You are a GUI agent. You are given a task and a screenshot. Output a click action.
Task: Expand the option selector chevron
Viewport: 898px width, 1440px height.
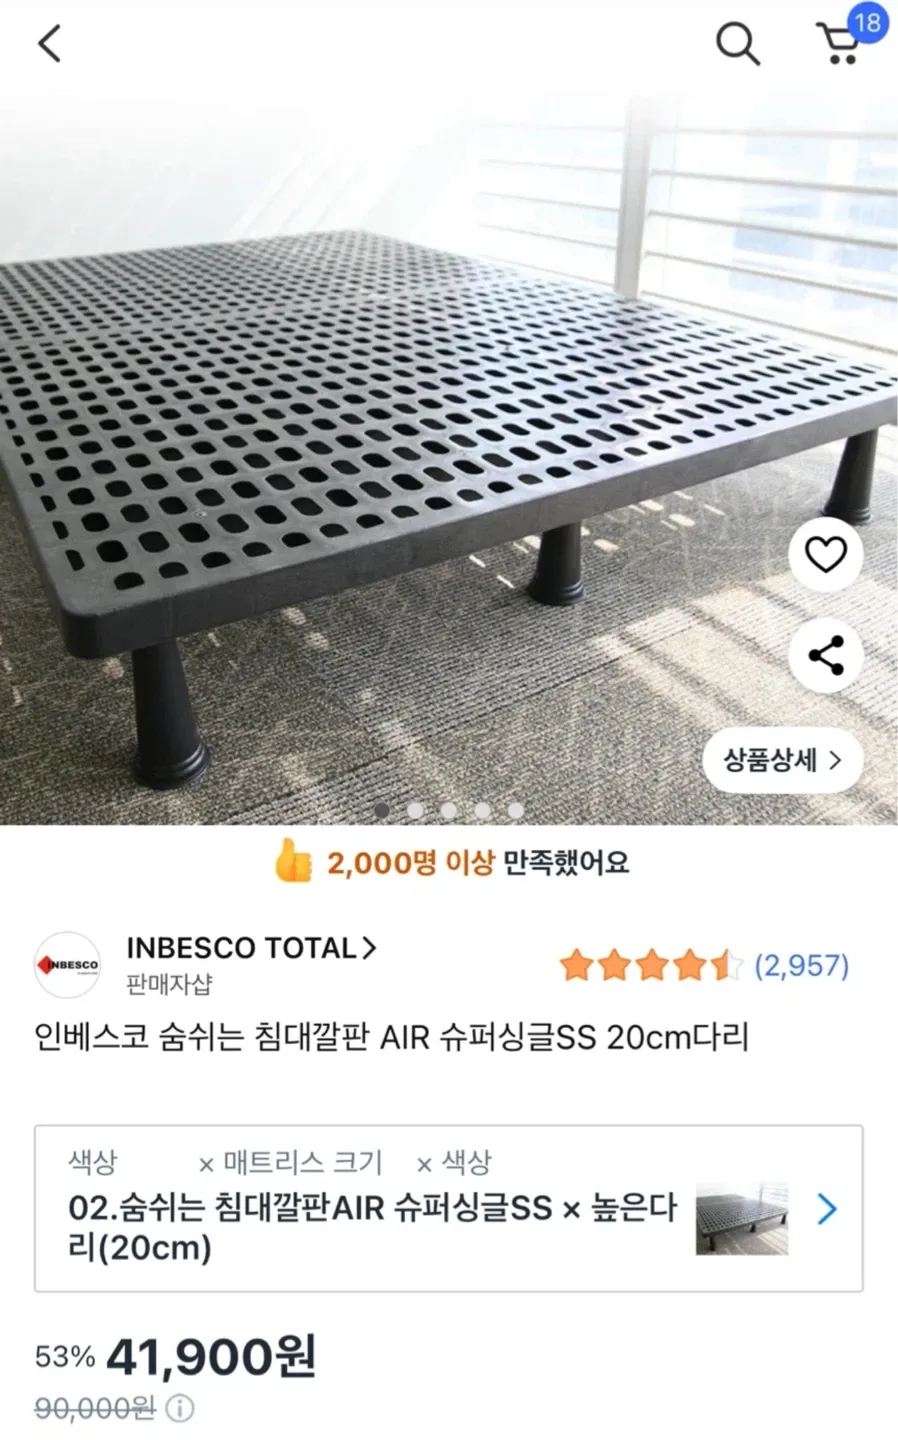click(x=827, y=1210)
